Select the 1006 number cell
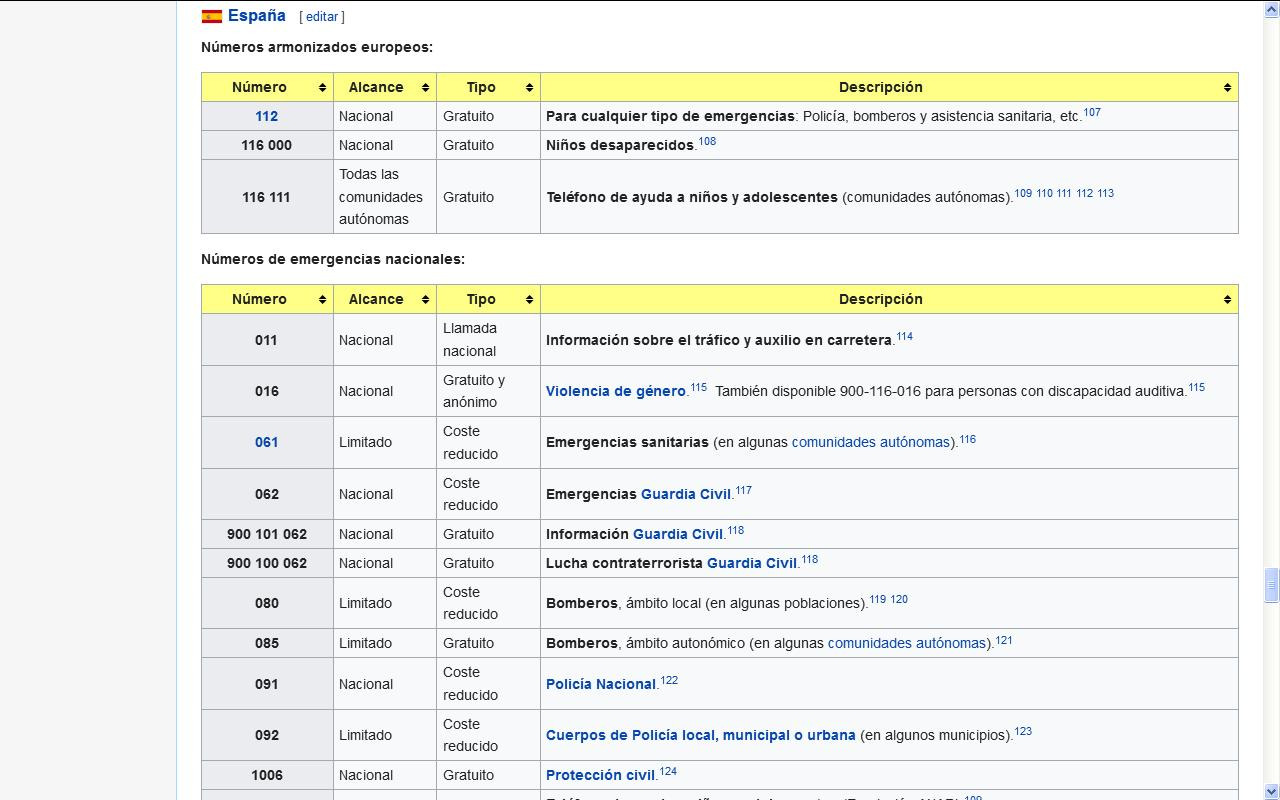This screenshot has width=1280, height=800. pyautogui.click(x=267, y=775)
